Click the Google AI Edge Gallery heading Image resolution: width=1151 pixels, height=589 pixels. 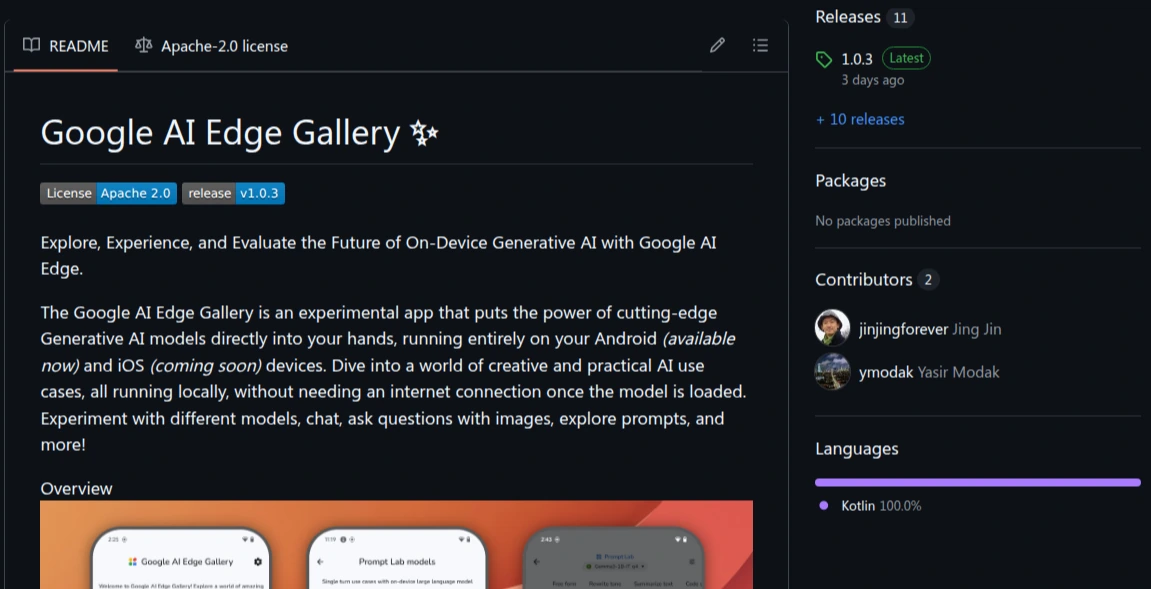240,133
